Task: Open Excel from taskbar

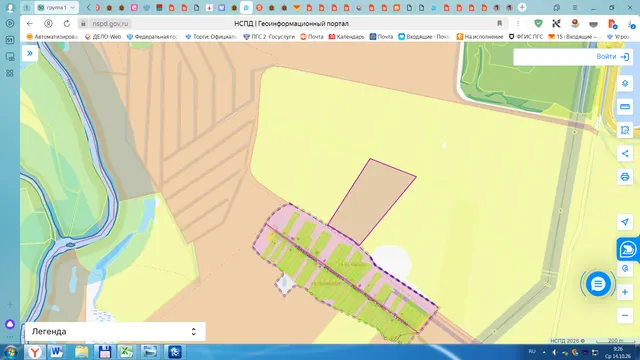Action: [127, 352]
